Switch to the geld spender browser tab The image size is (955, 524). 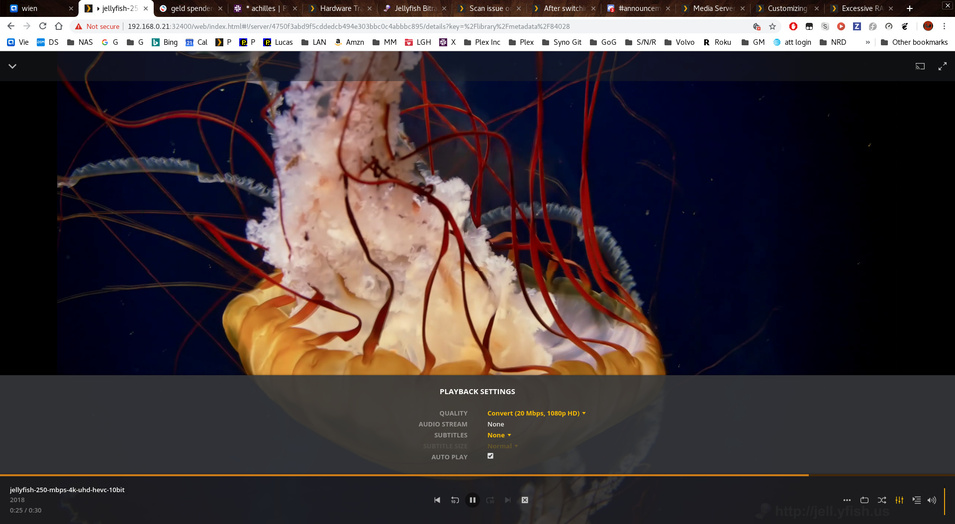click(190, 9)
